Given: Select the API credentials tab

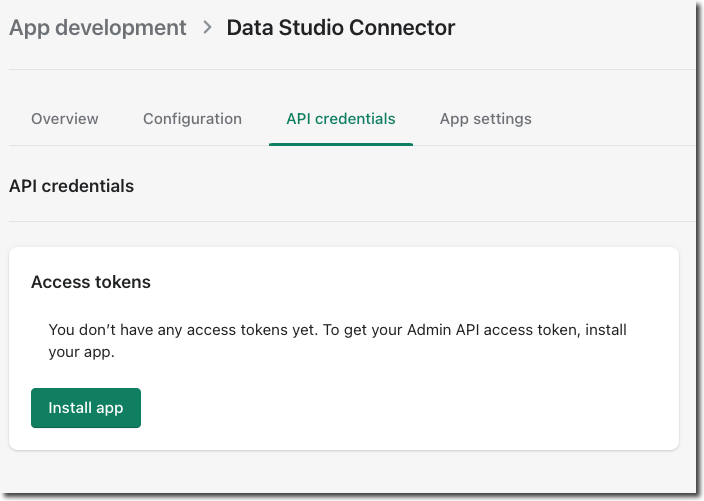Looking at the screenshot, I should click(x=341, y=119).
